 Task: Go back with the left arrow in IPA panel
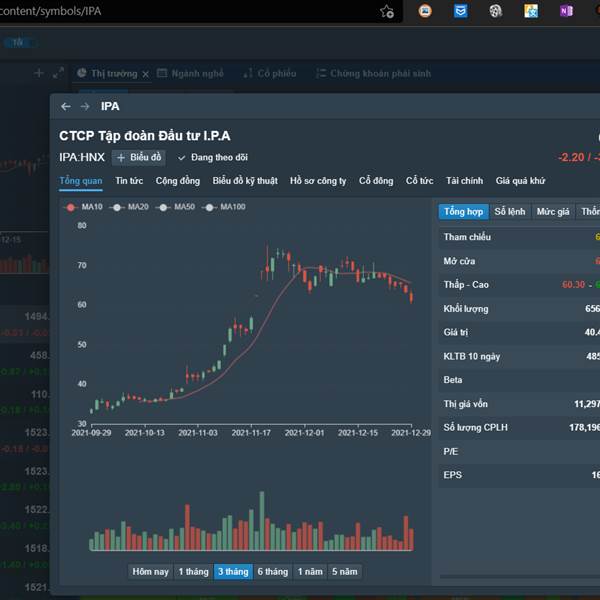pos(66,106)
